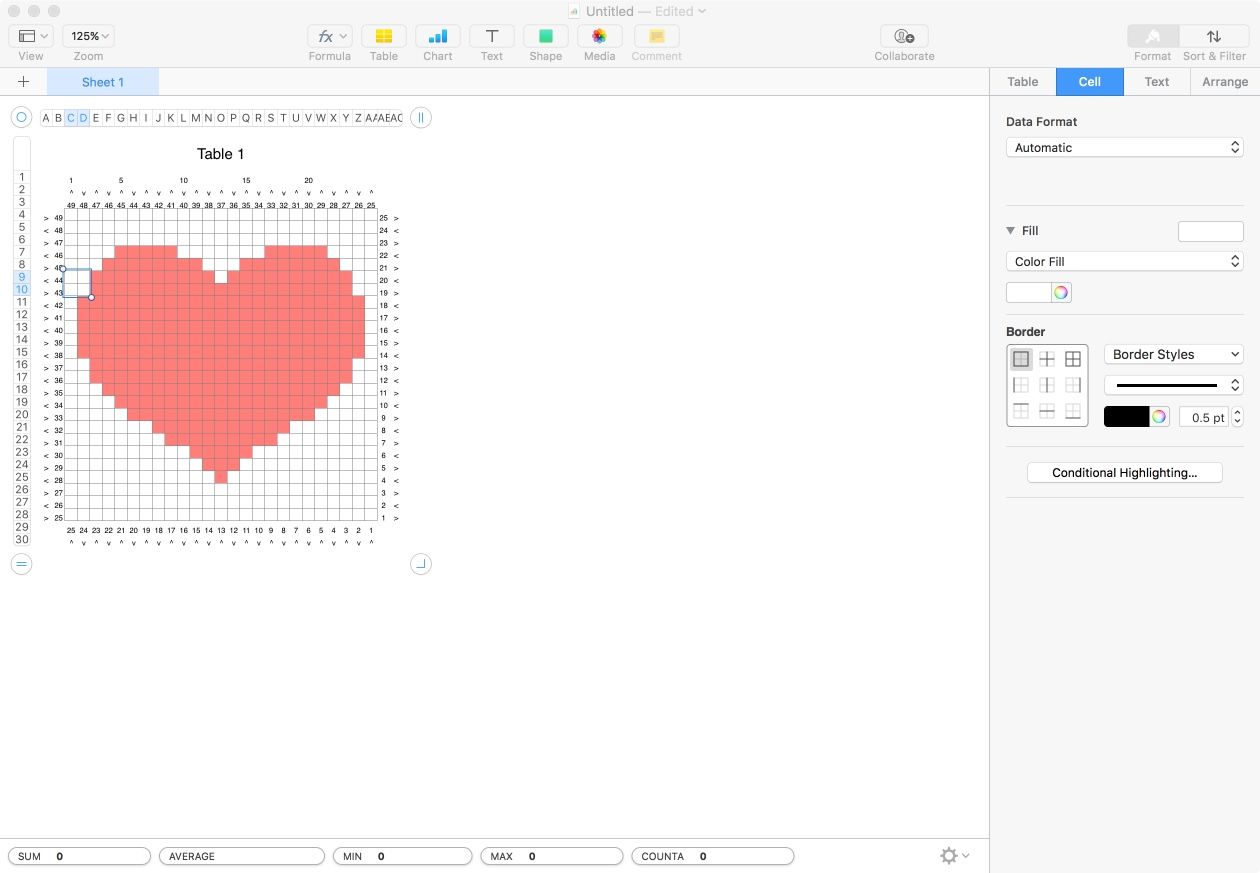
Task: Add a new sheet with the plus button
Action: point(24,82)
